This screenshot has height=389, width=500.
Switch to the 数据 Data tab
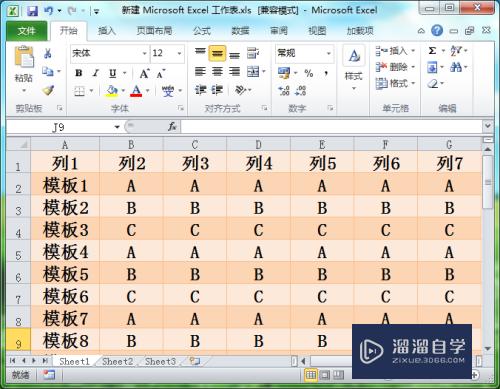(240, 31)
